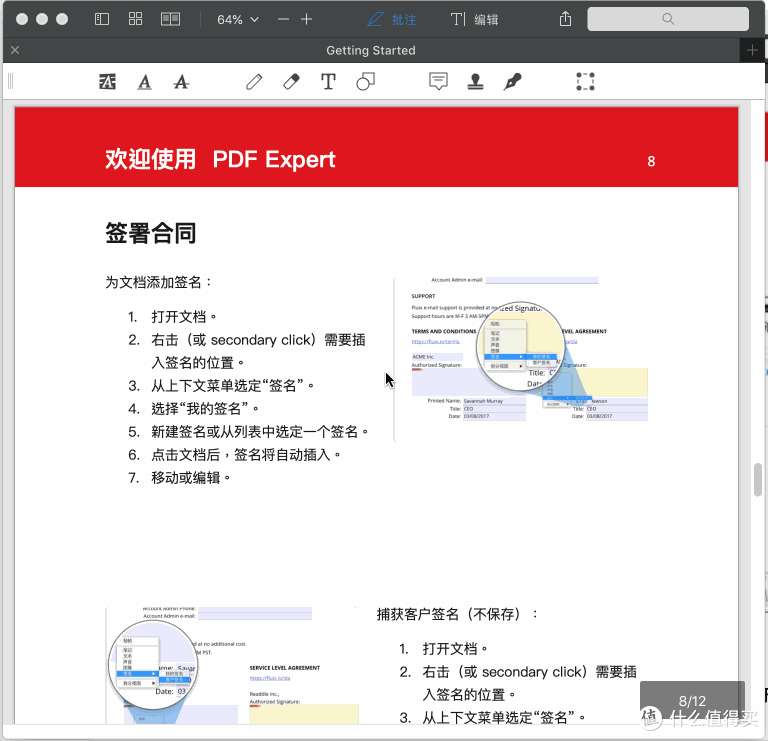The width and height of the screenshot is (768, 741).
Task: Click page number 8 in red header
Action: [651, 161]
